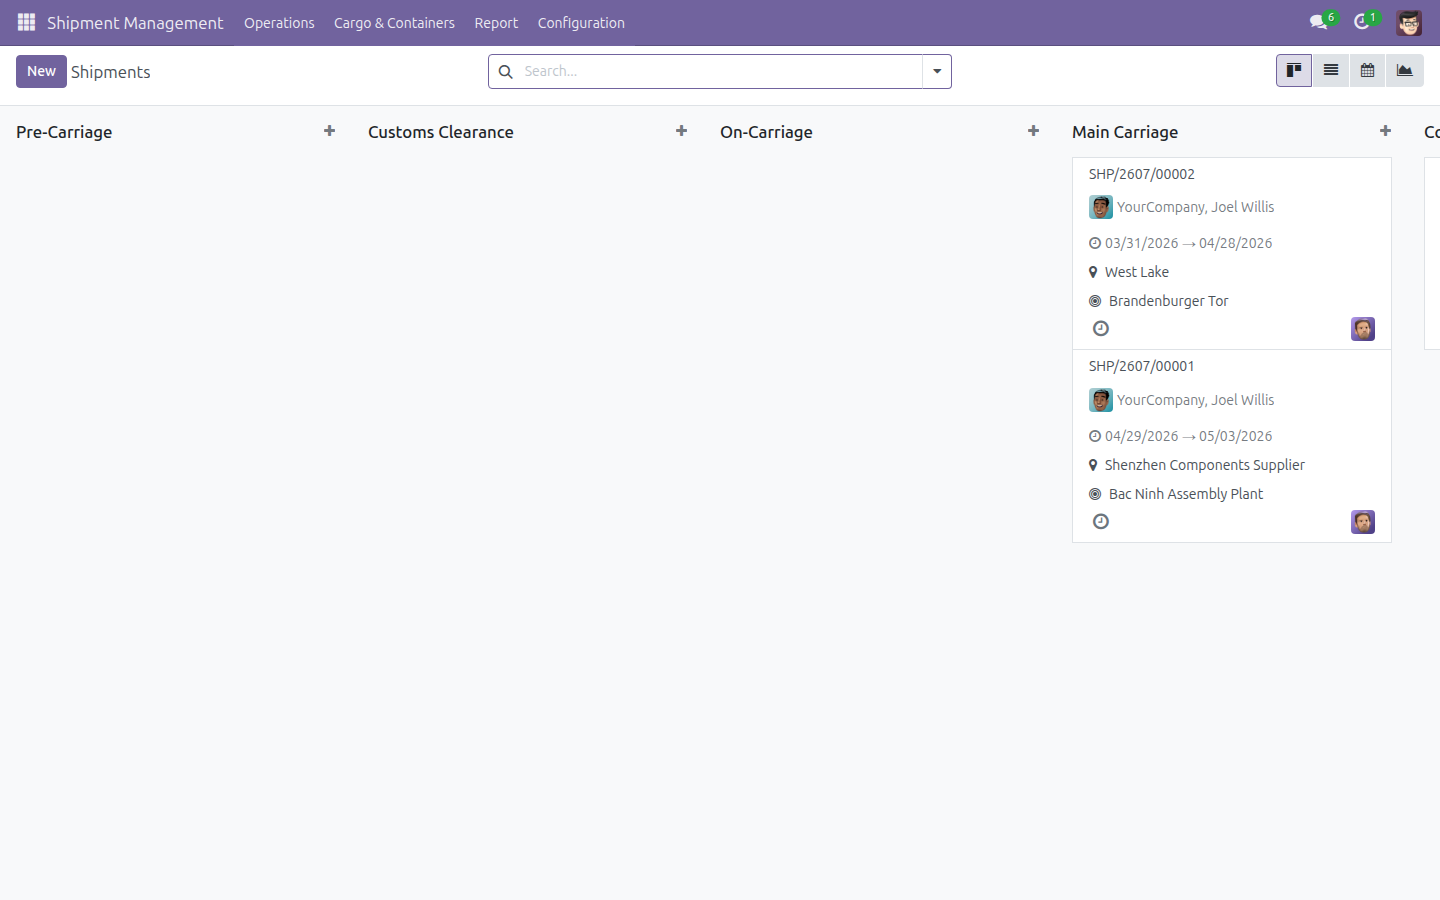Image resolution: width=1440 pixels, height=900 pixels.
Task: Quick-add a card in On-Carriage column
Action: pyautogui.click(x=1033, y=131)
